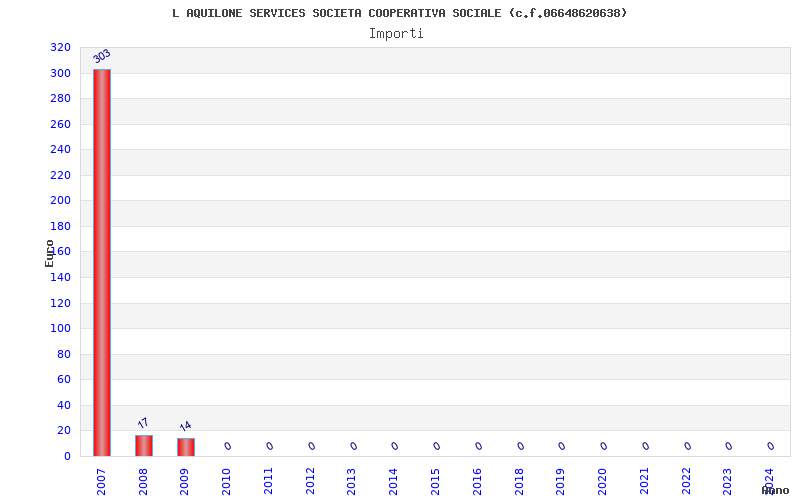Click the 120 y-axis tick label
Viewport: 800px width, 500px height.
click(60, 304)
